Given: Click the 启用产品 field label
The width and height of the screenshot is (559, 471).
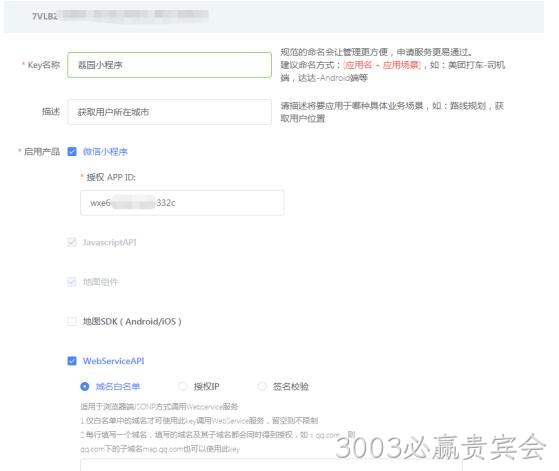Looking at the screenshot, I should click(42, 152).
